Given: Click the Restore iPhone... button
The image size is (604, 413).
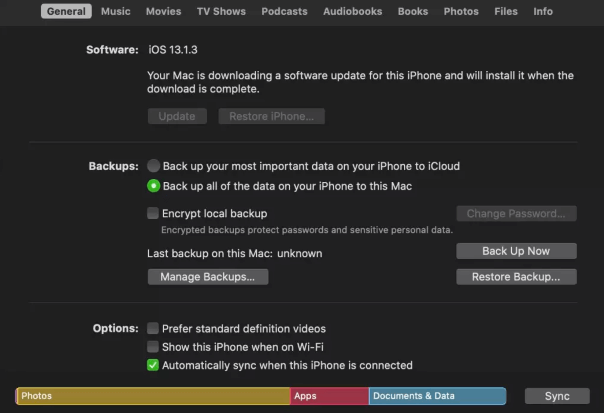Looking at the screenshot, I should pyautogui.click(x=272, y=116).
